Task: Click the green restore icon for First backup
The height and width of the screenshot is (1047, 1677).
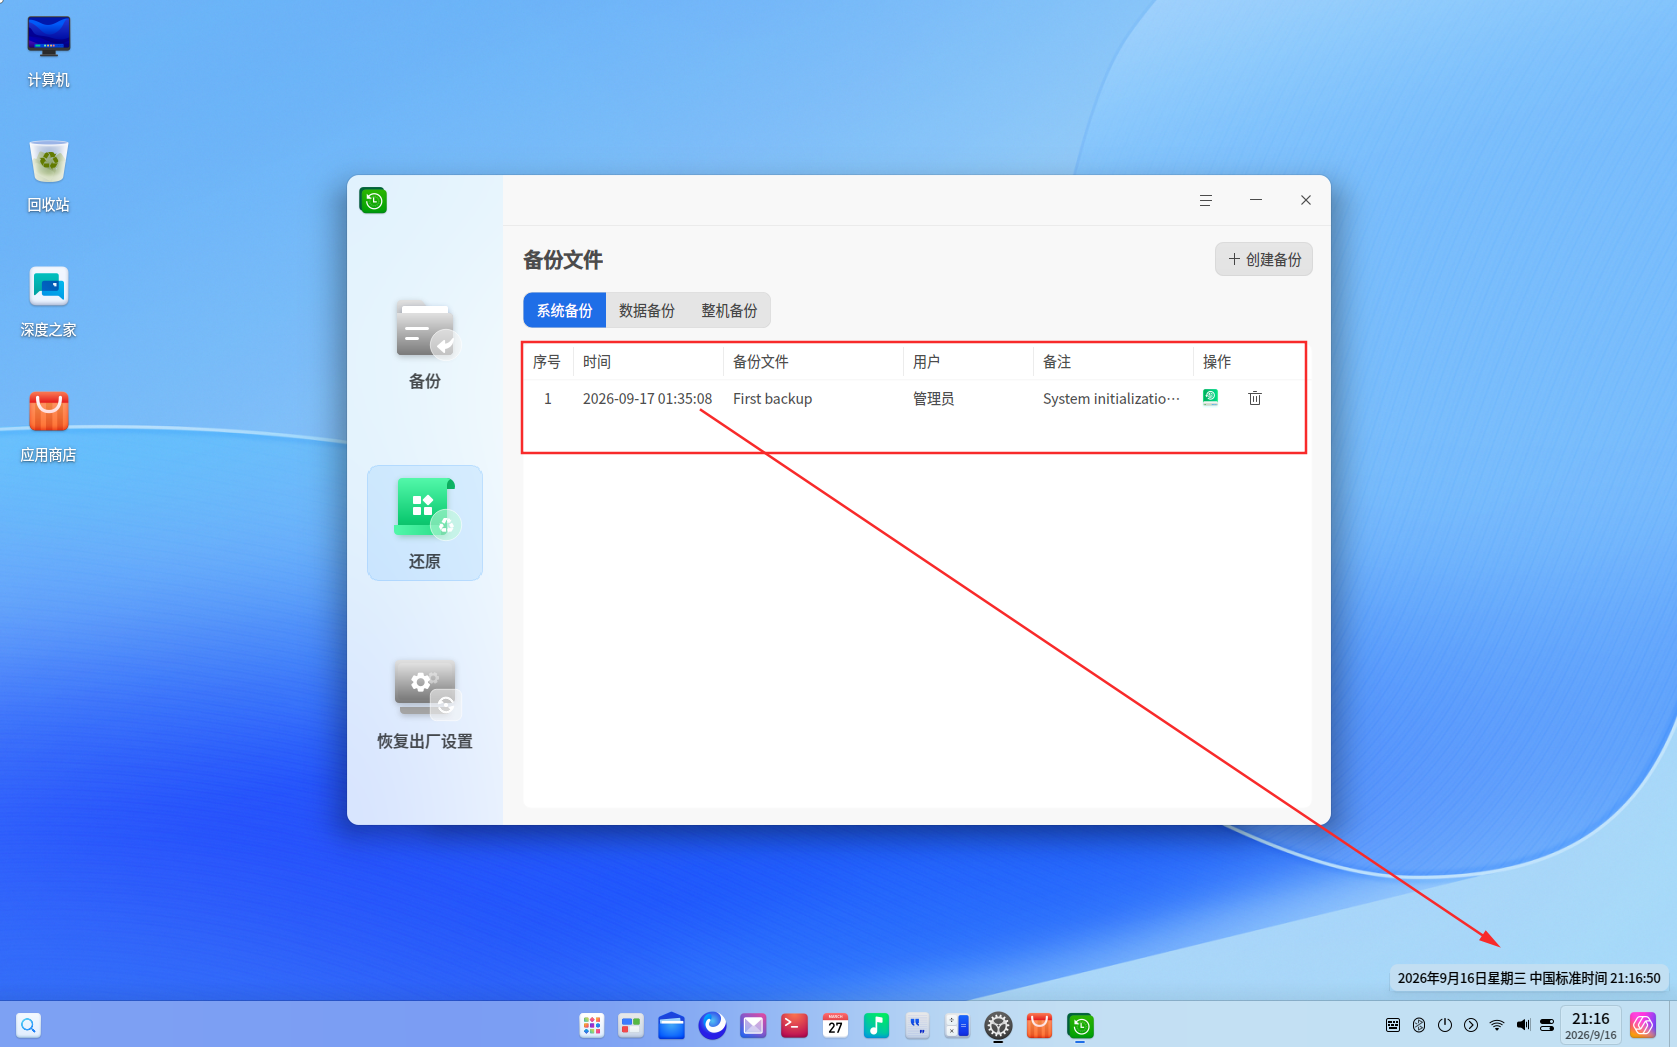Action: pyautogui.click(x=1210, y=398)
